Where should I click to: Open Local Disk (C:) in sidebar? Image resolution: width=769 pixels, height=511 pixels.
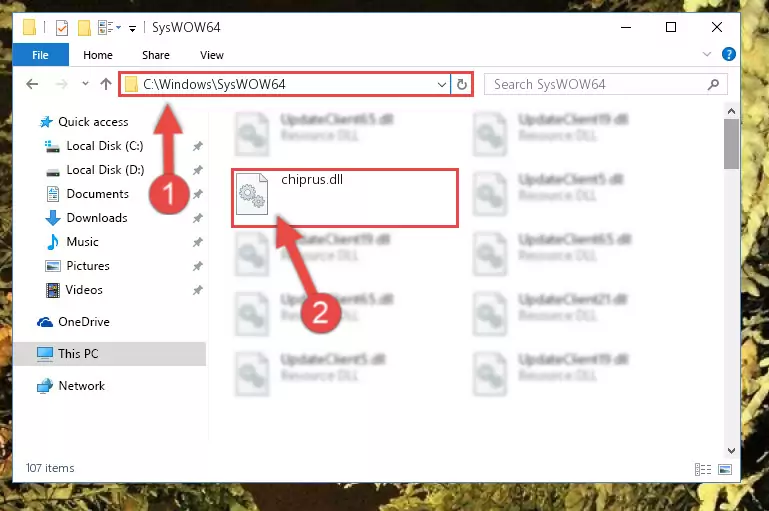pyautogui.click(x=104, y=146)
